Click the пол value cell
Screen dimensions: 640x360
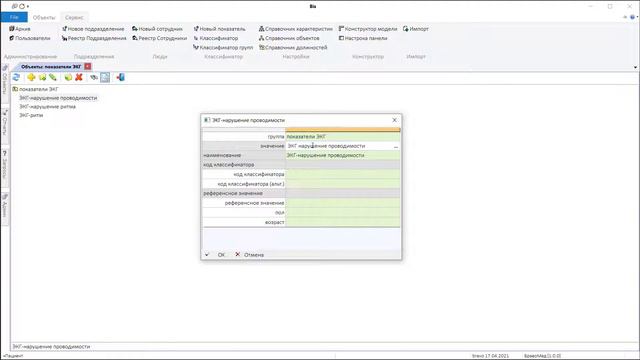[x=343, y=212]
